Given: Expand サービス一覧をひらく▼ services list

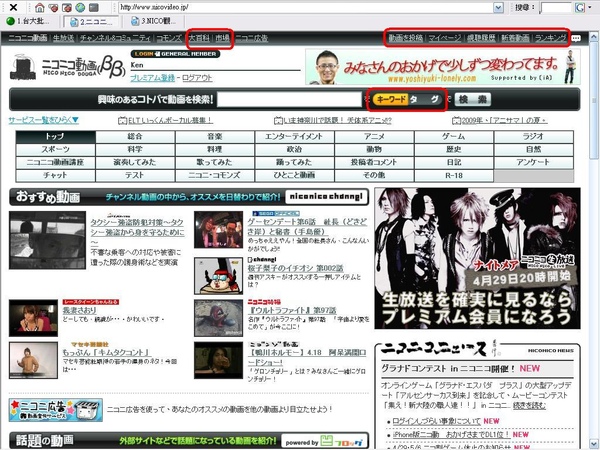Looking at the screenshot, I should 43,120.
